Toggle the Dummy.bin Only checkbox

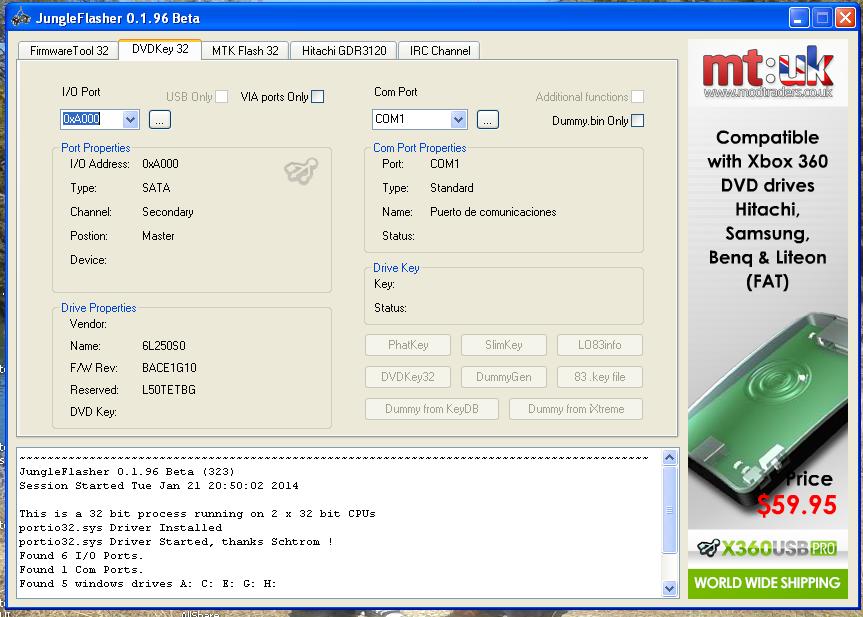637,121
